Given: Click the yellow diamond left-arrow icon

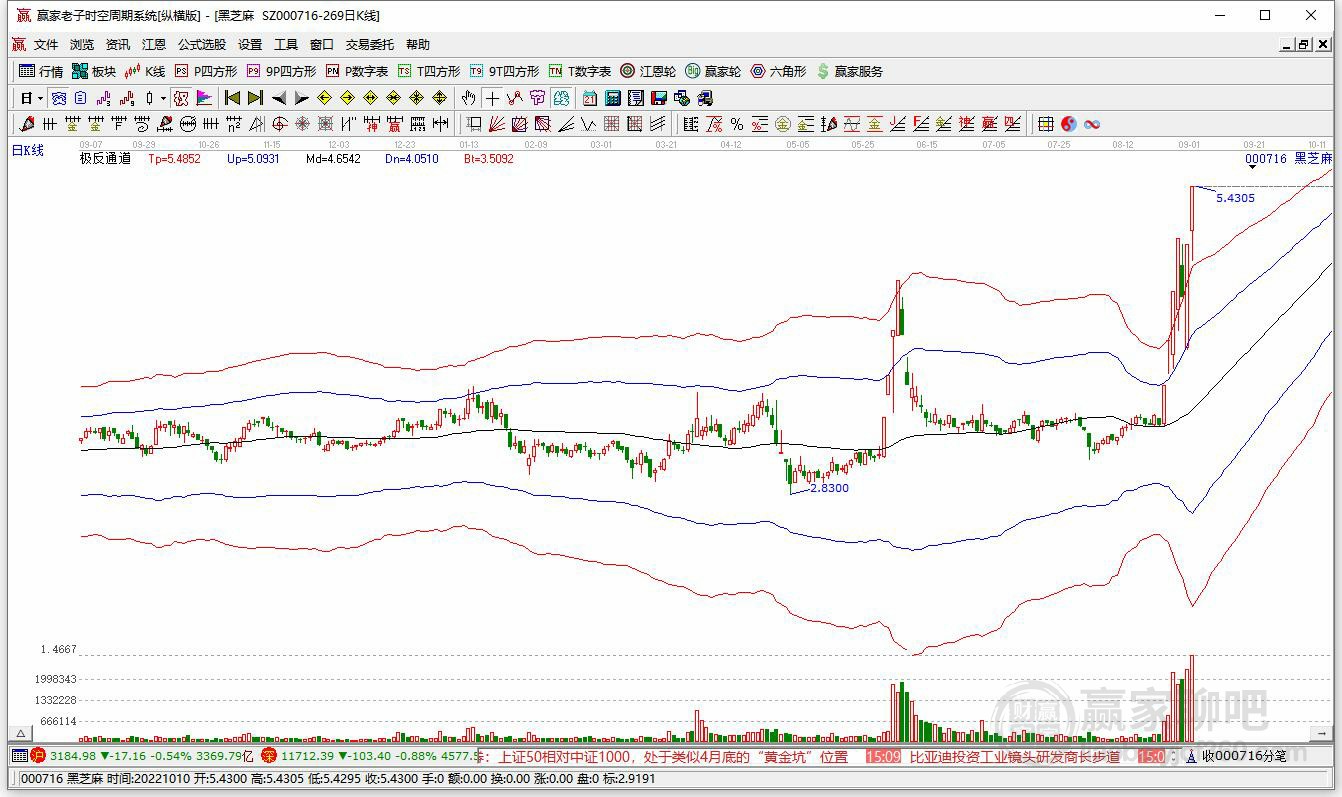Looking at the screenshot, I should point(324,98).
